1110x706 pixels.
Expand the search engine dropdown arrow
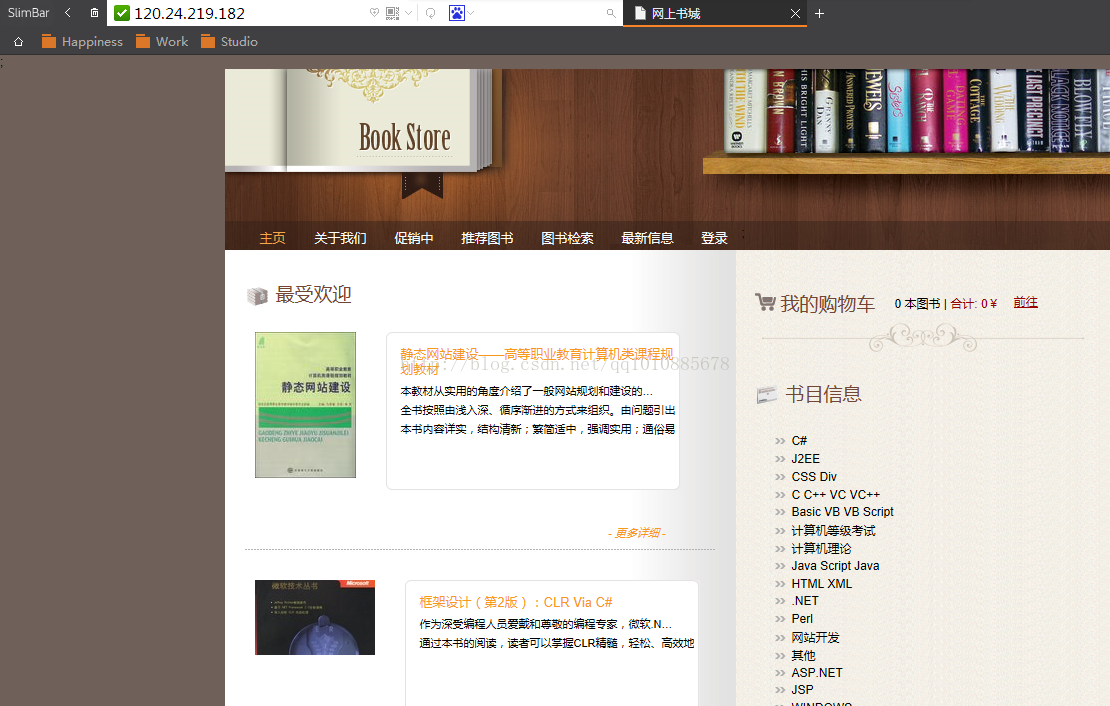point(471,13)
